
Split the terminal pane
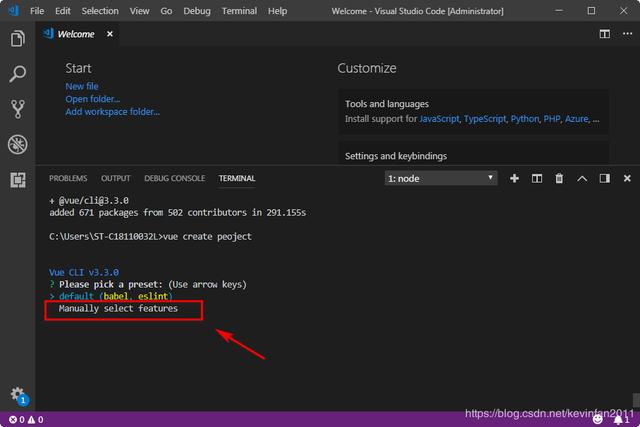[537, 178]
